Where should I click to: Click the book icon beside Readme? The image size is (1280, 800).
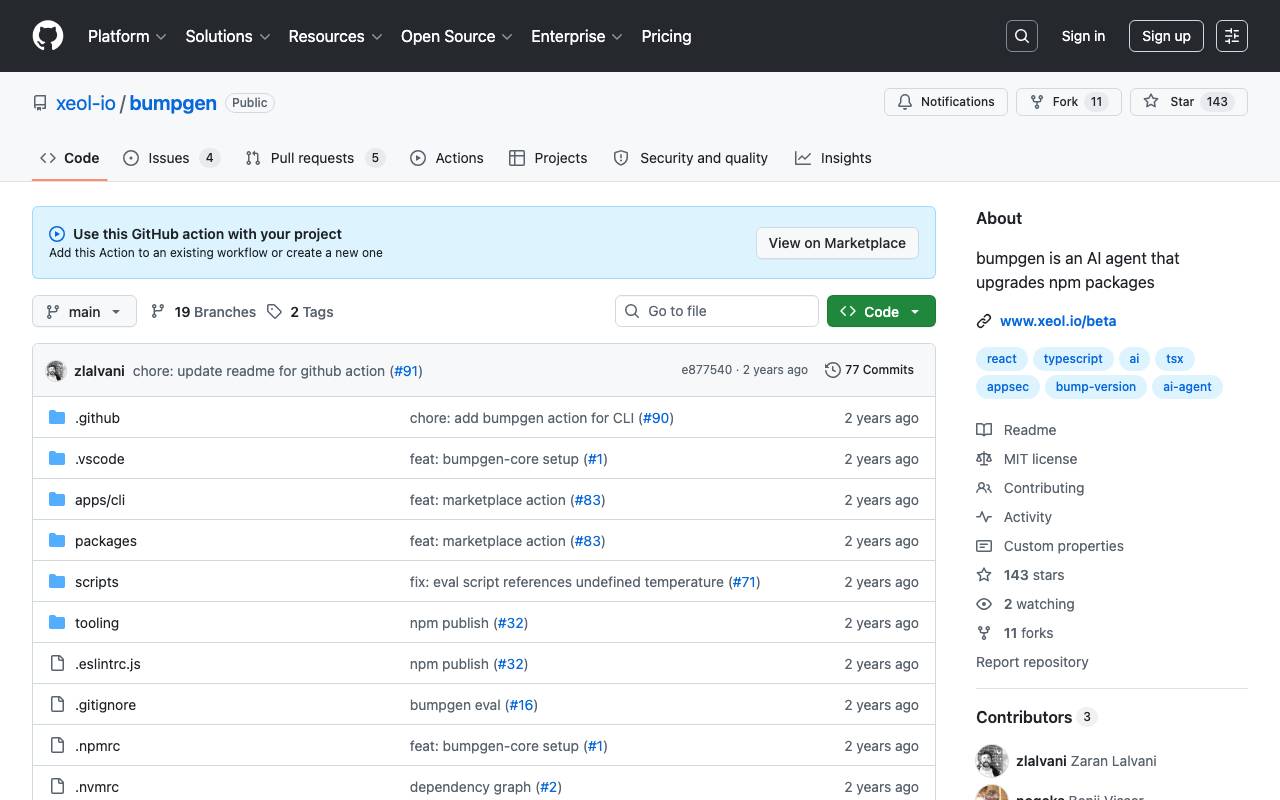coord(984,430)
